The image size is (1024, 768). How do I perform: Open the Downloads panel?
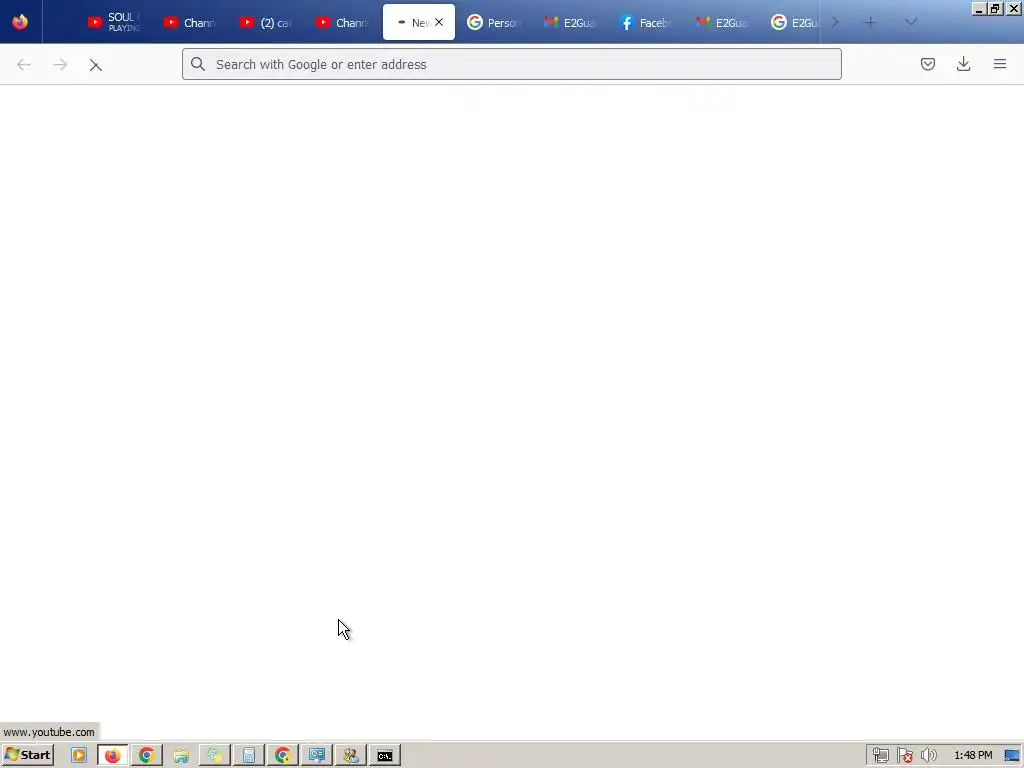963,64
